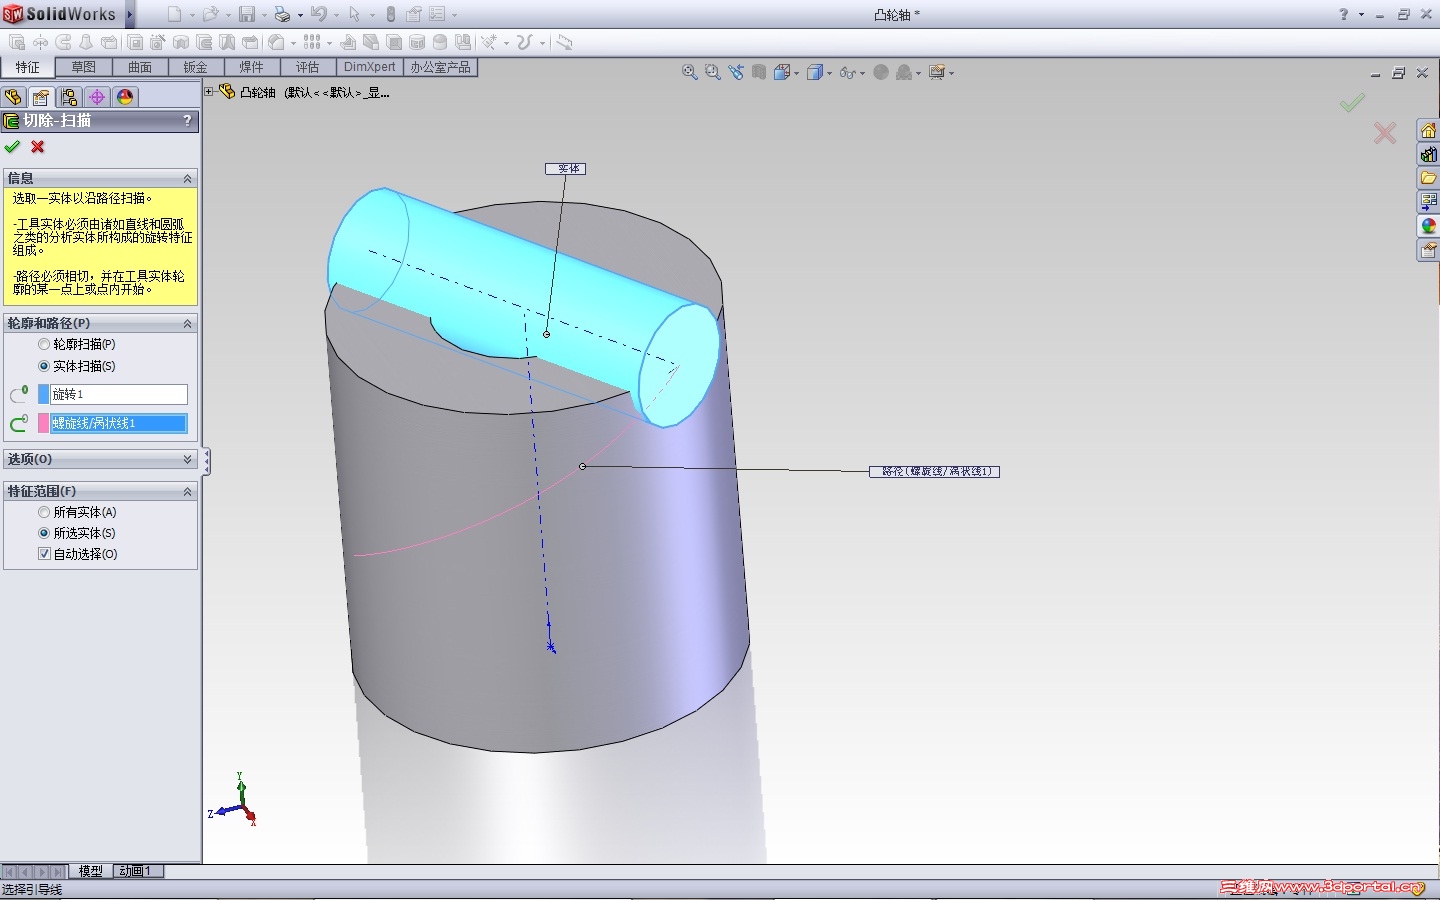
Task: Activate the Select arrow tool
Action: coord(354,14)
